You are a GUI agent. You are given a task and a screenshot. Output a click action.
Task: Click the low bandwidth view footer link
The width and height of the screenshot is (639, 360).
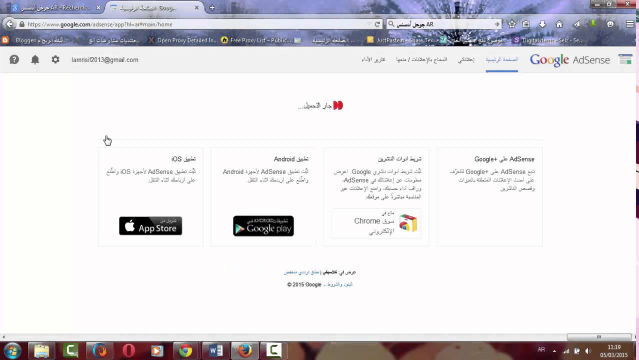(302, 272)
